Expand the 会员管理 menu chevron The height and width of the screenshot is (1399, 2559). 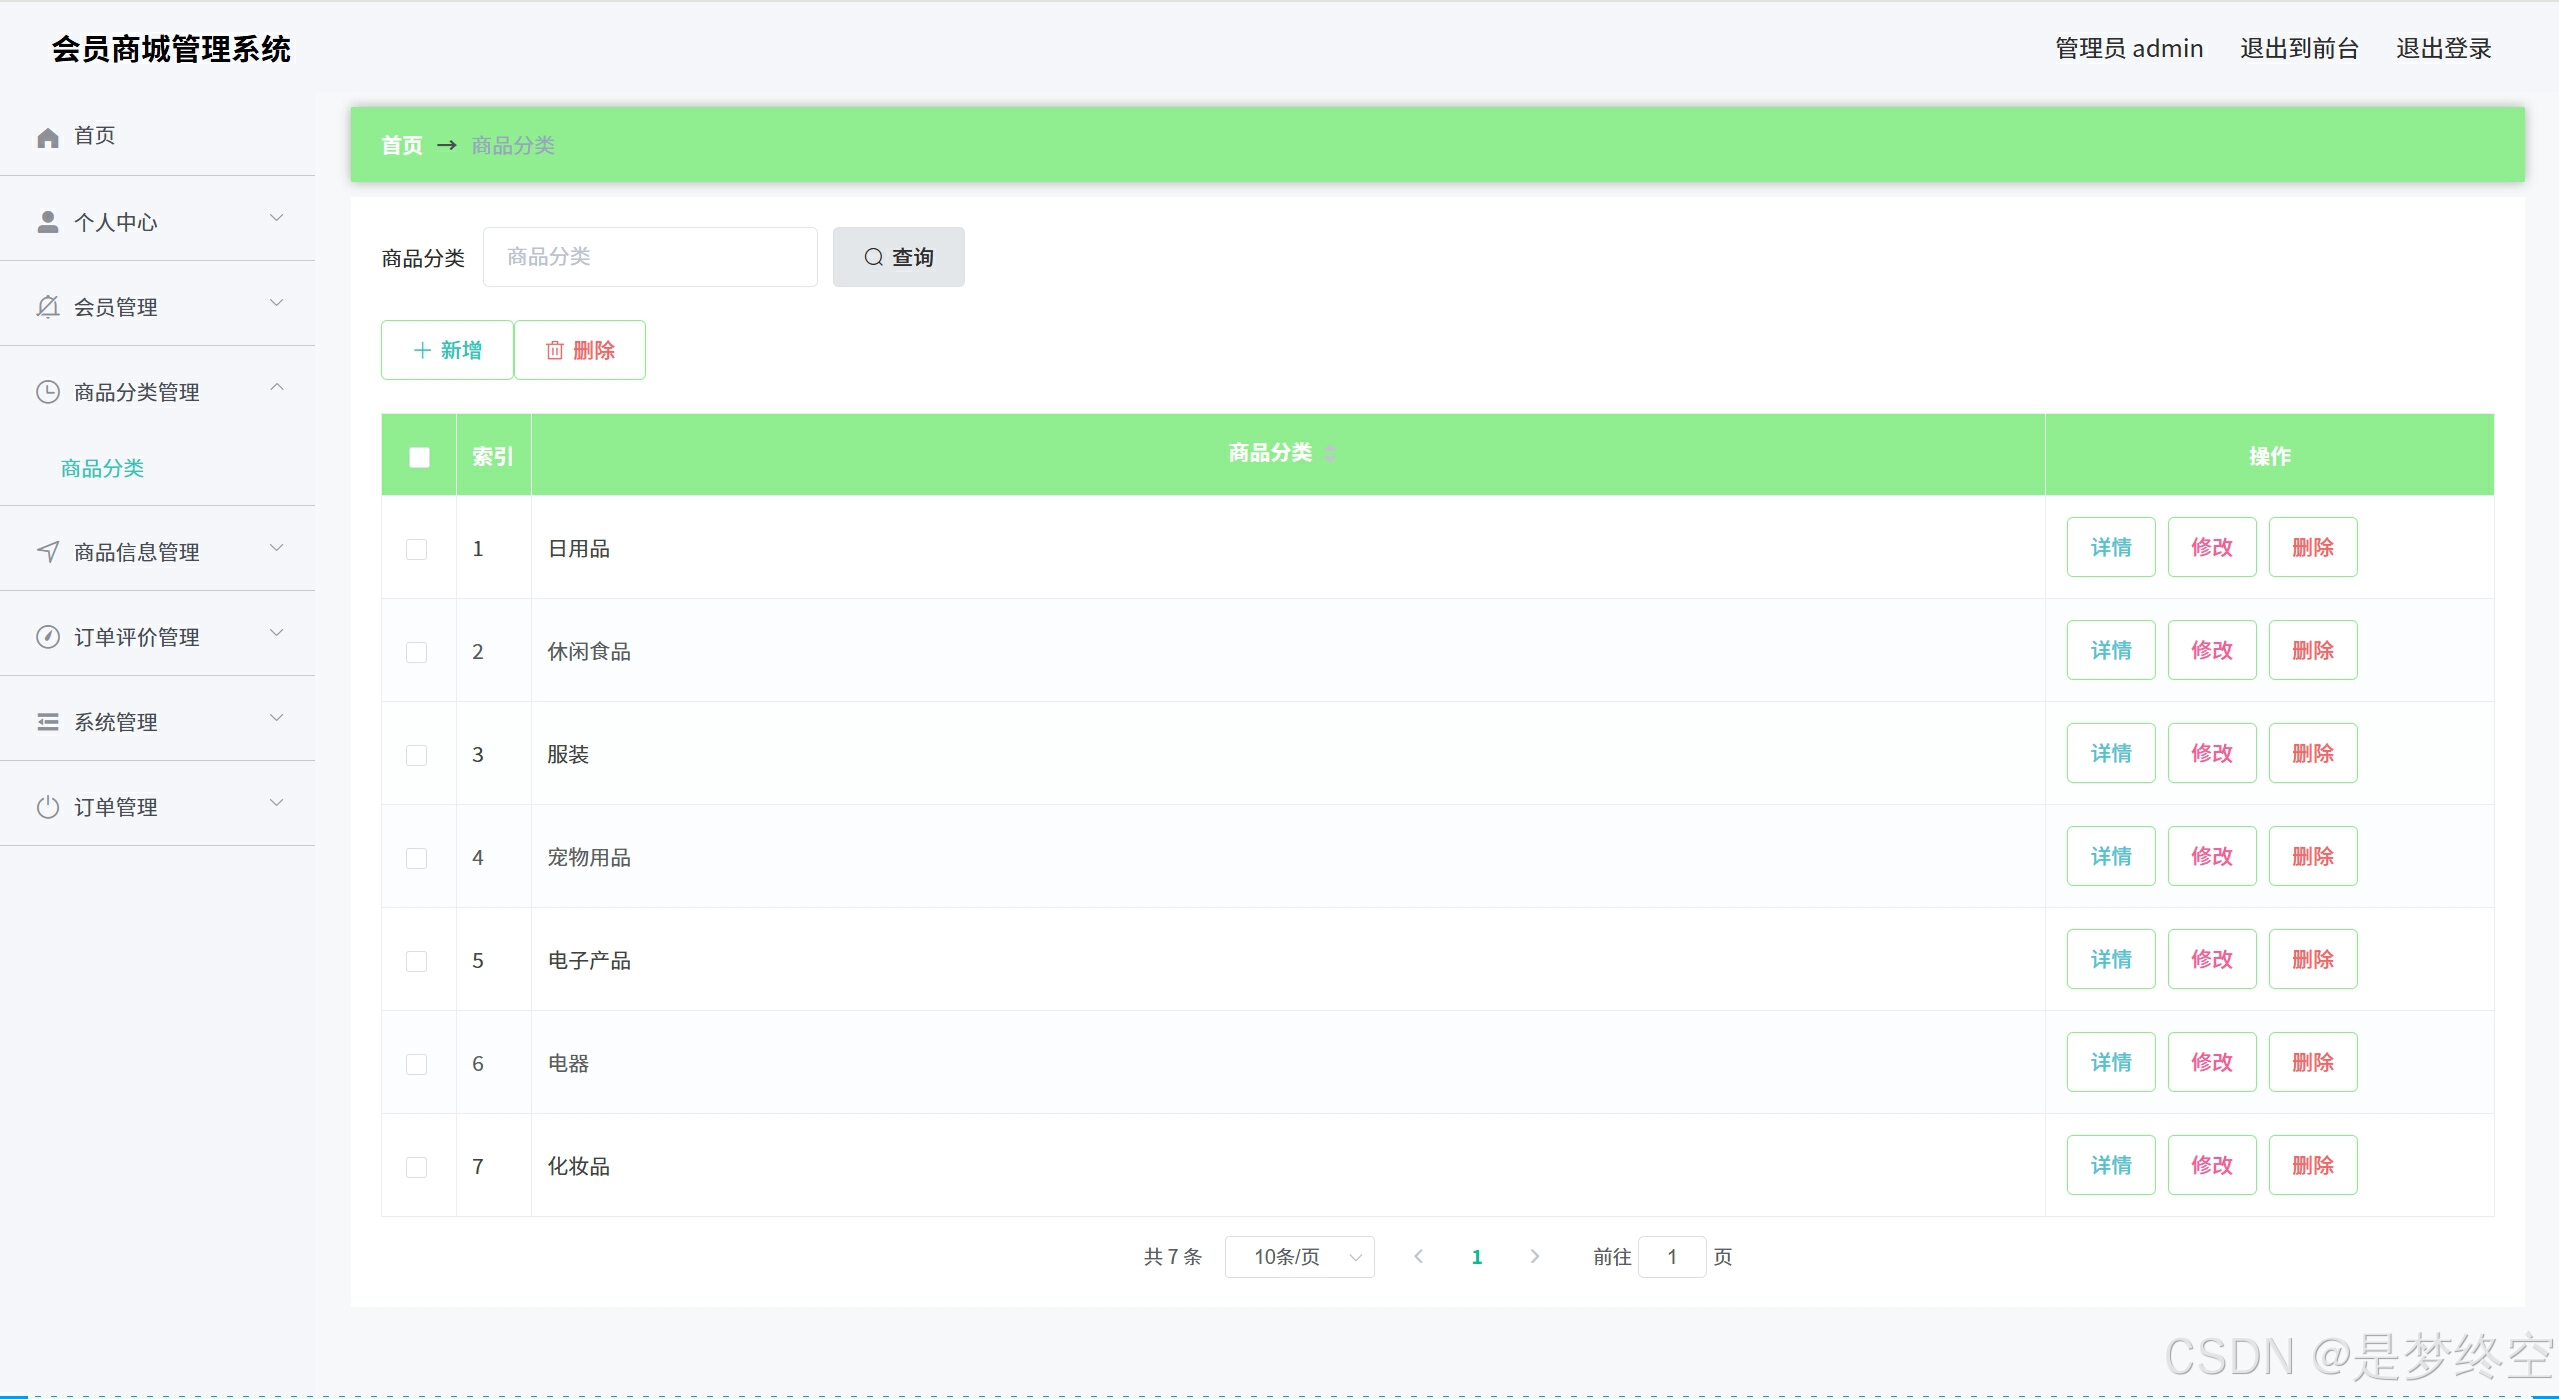[277, 303]
